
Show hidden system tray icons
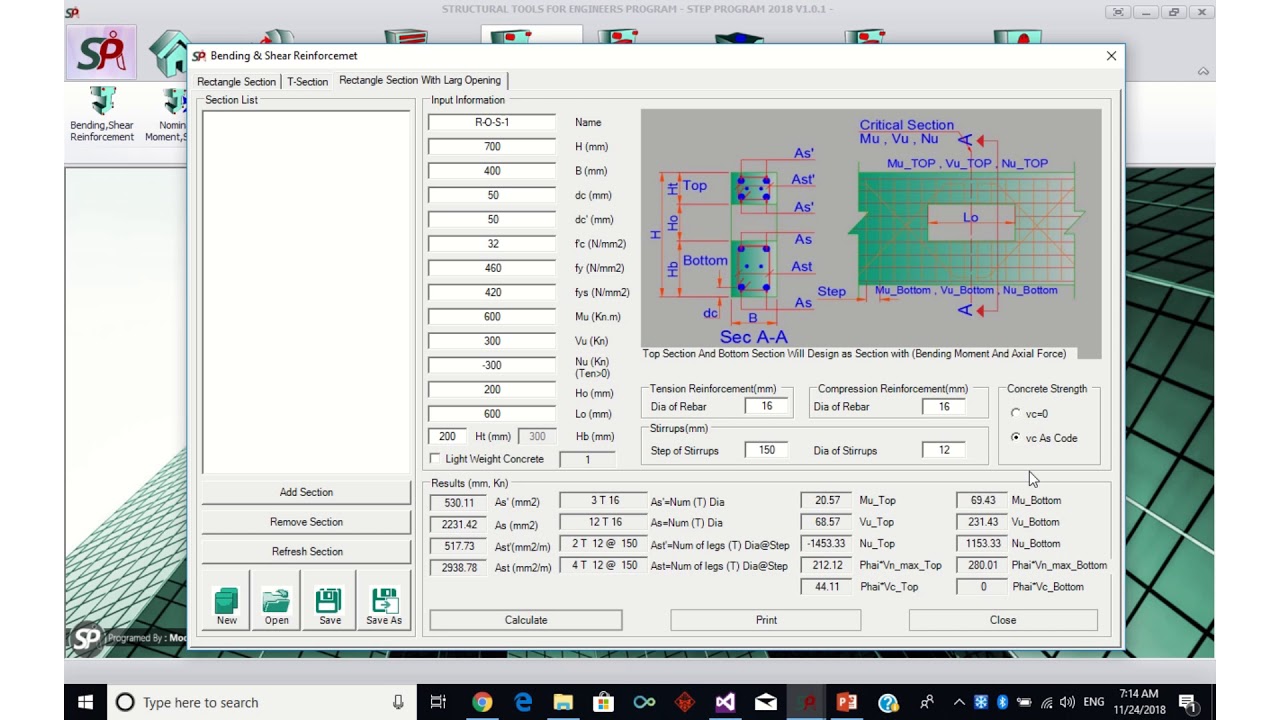point(959,702)
